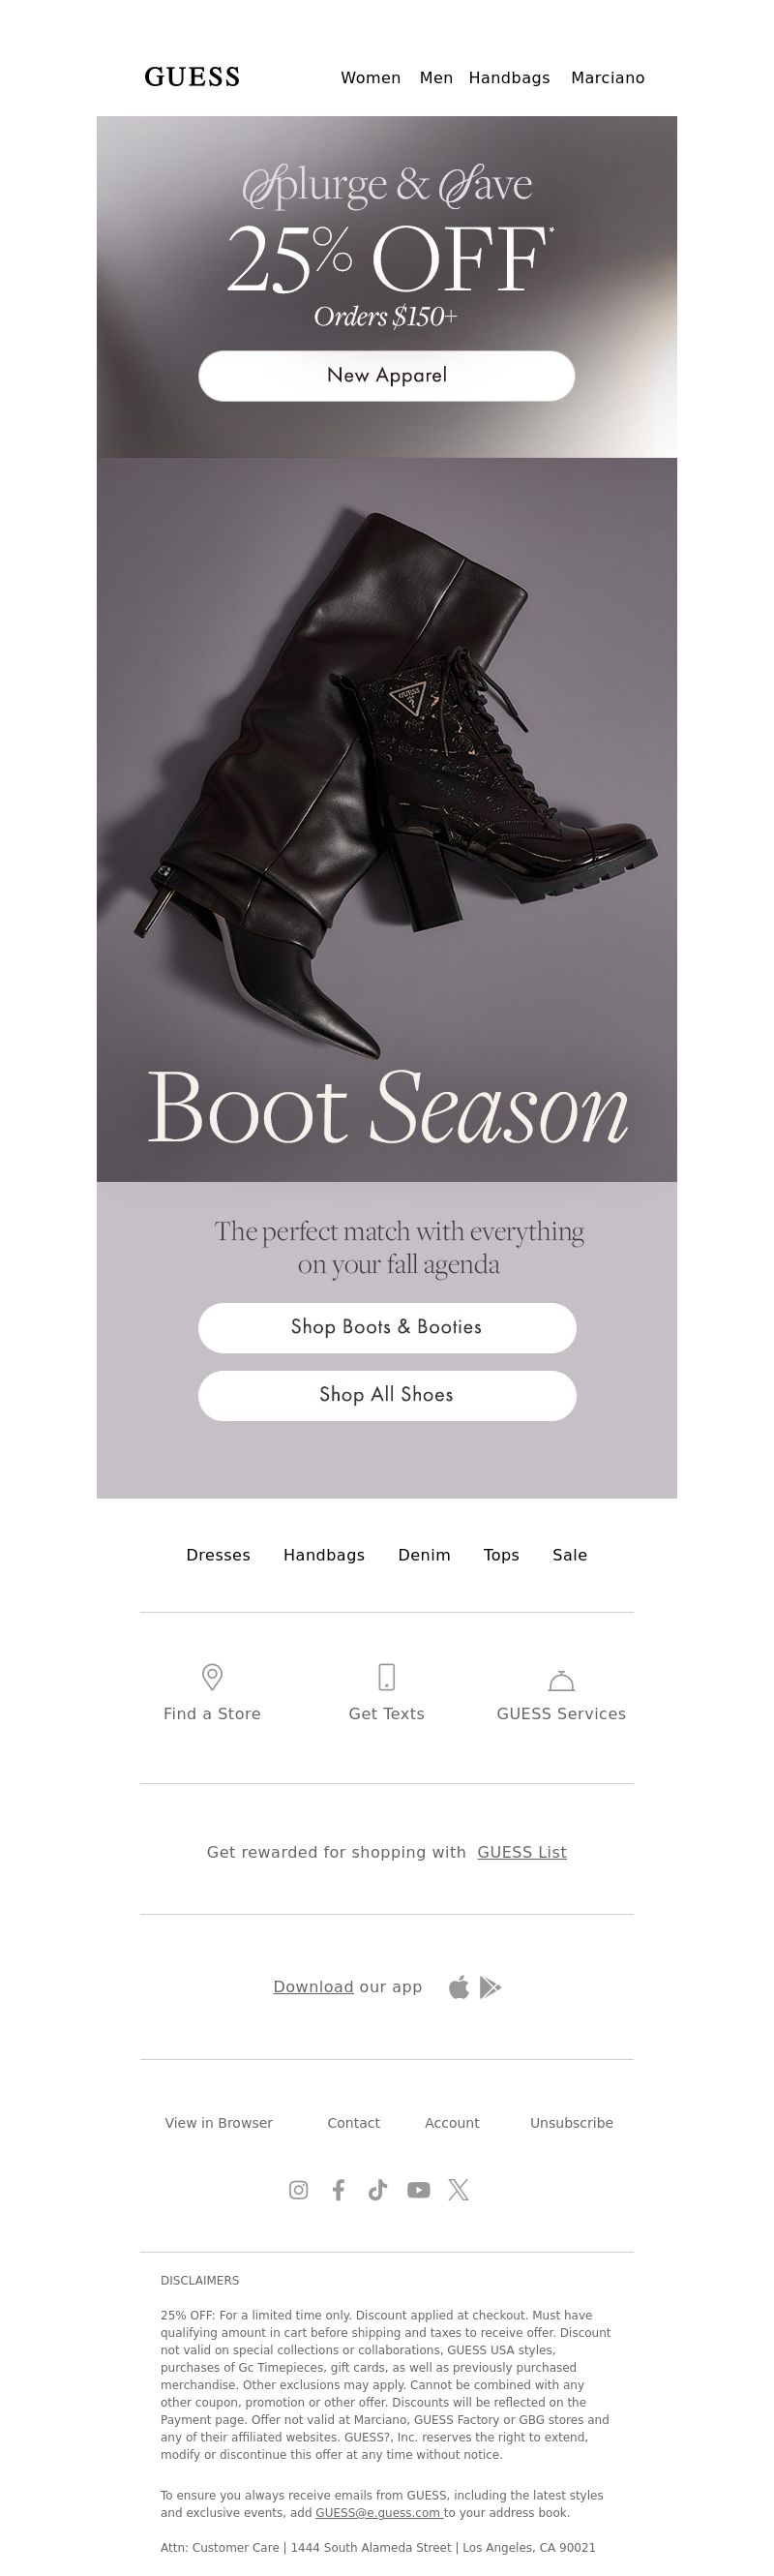Click the Find a Store location pin icon
Image resolution: width=774 pixels, height=2576 pixels.
point(212,1676)
